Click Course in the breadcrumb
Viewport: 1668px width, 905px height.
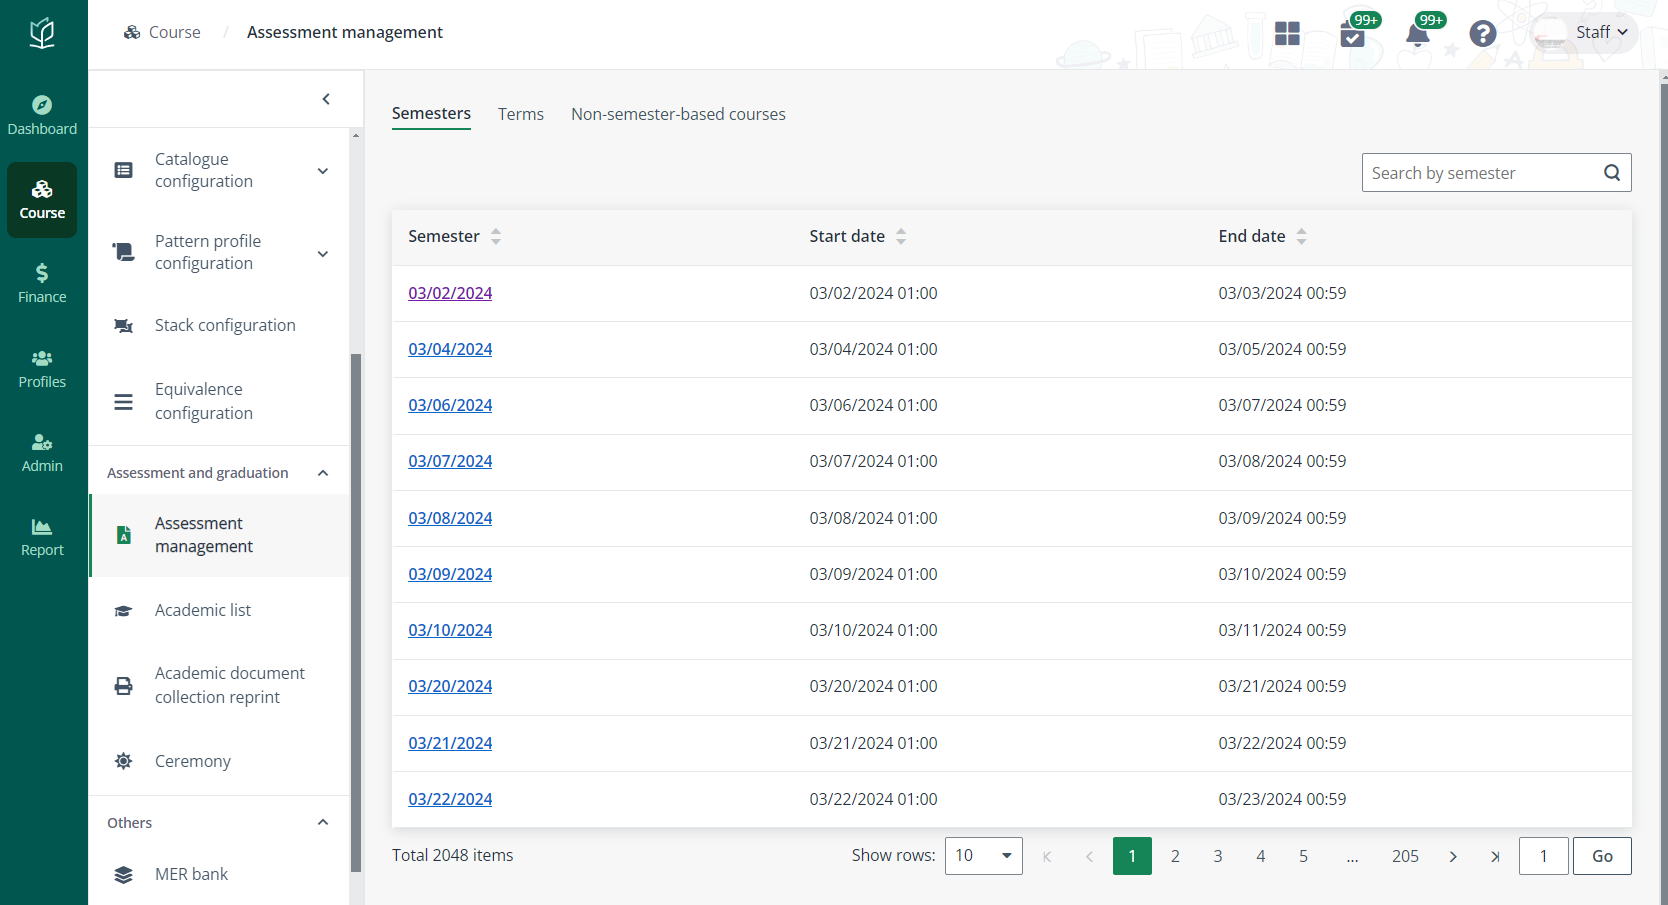coord(174,32)
